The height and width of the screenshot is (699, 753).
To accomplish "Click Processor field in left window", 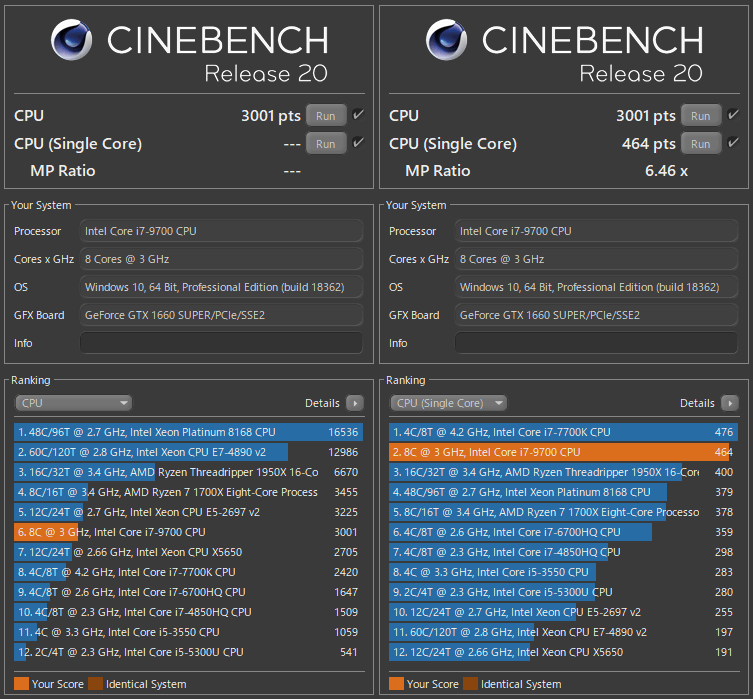I will 221,231.
